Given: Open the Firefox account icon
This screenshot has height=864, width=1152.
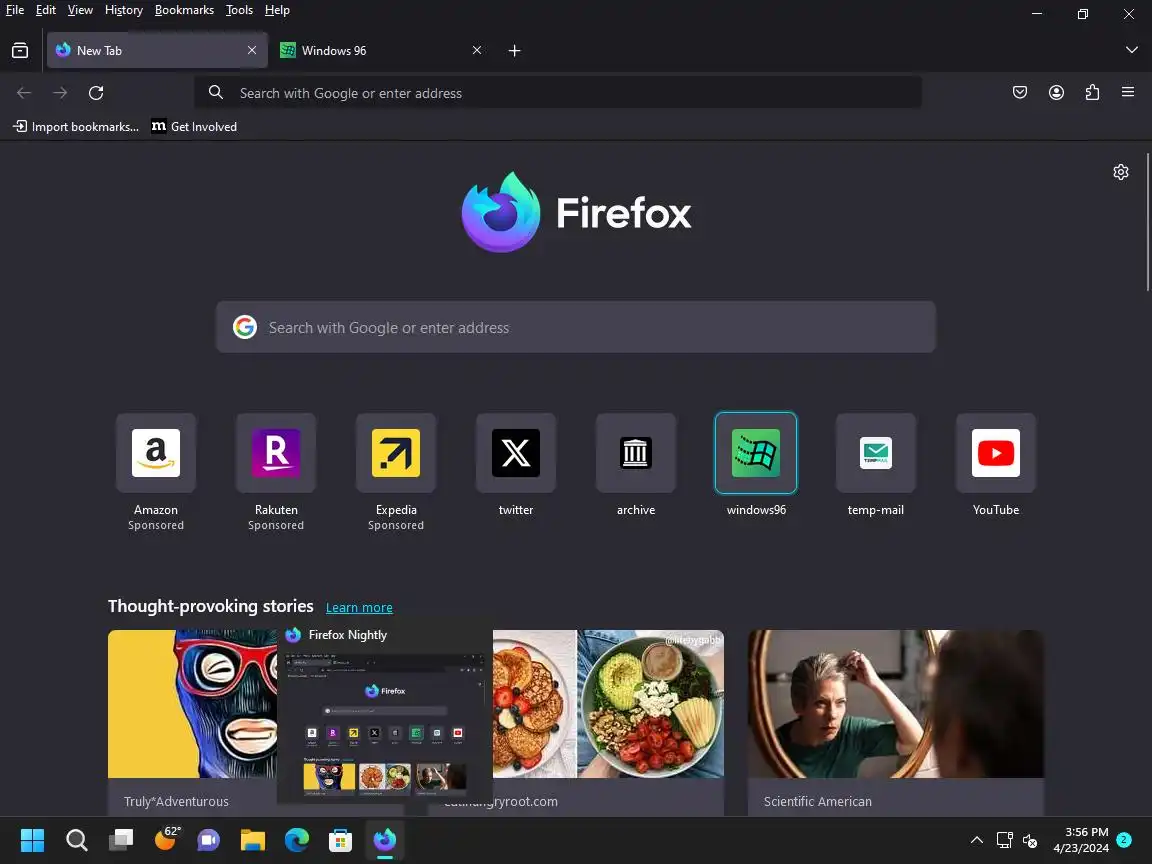Looking at the screenshot, I should 1056,93.
